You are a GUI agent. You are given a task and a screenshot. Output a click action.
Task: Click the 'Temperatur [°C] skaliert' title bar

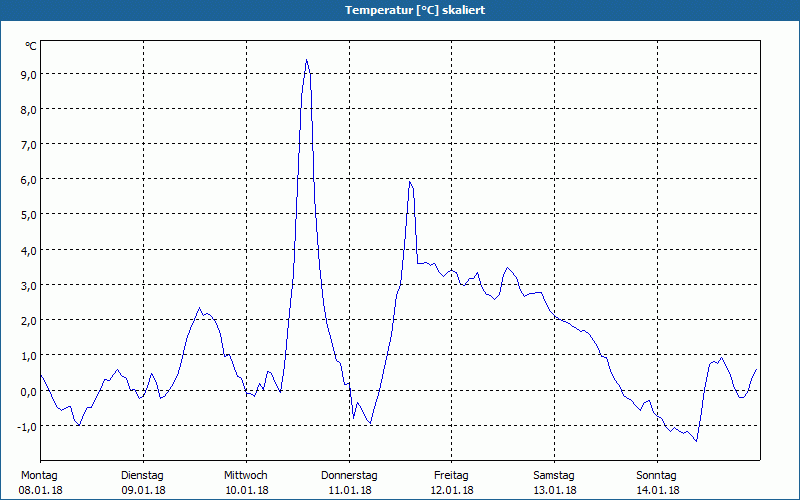pyautogui.click(x=400, y=10)
